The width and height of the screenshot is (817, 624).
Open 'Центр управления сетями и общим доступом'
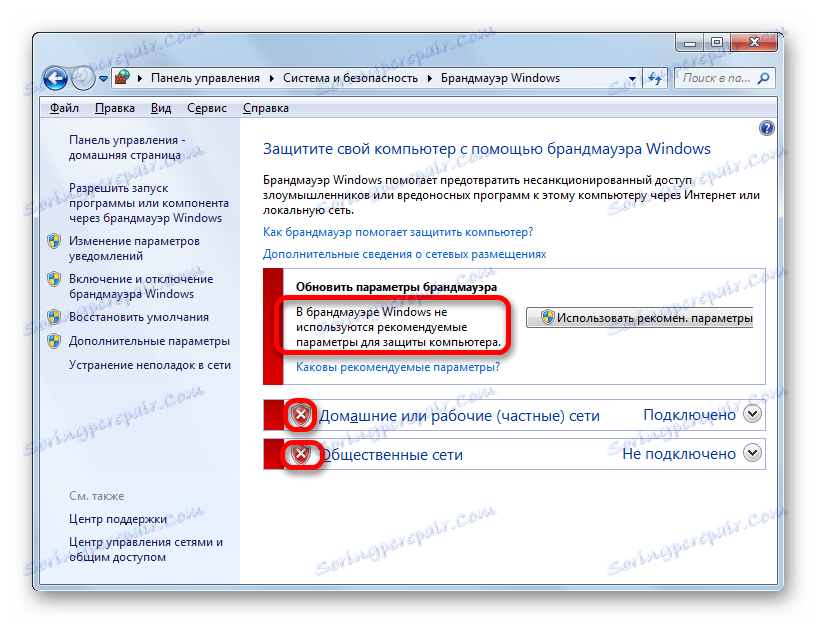point(145,549)
